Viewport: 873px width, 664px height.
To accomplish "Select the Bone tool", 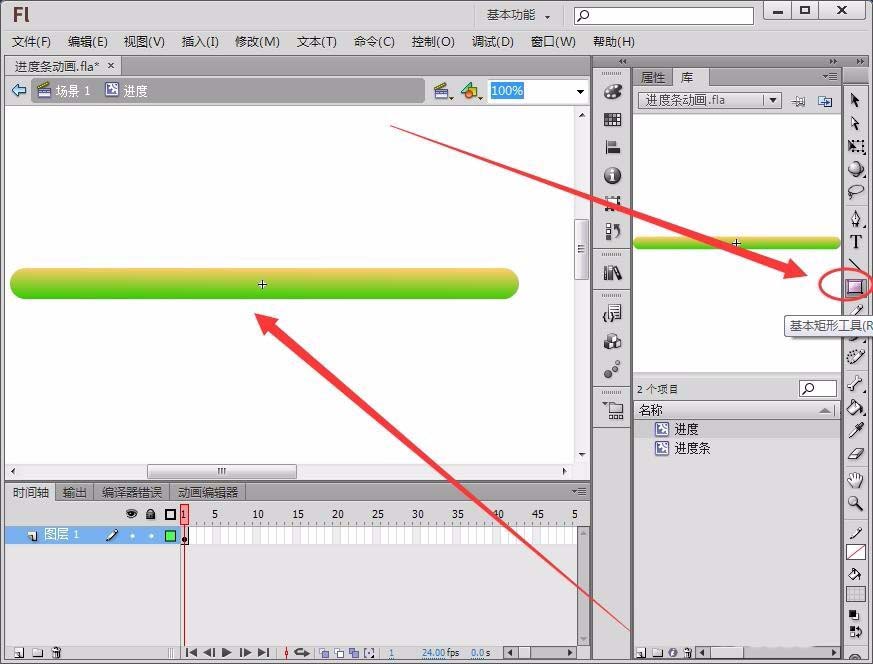I will point(855,383).
